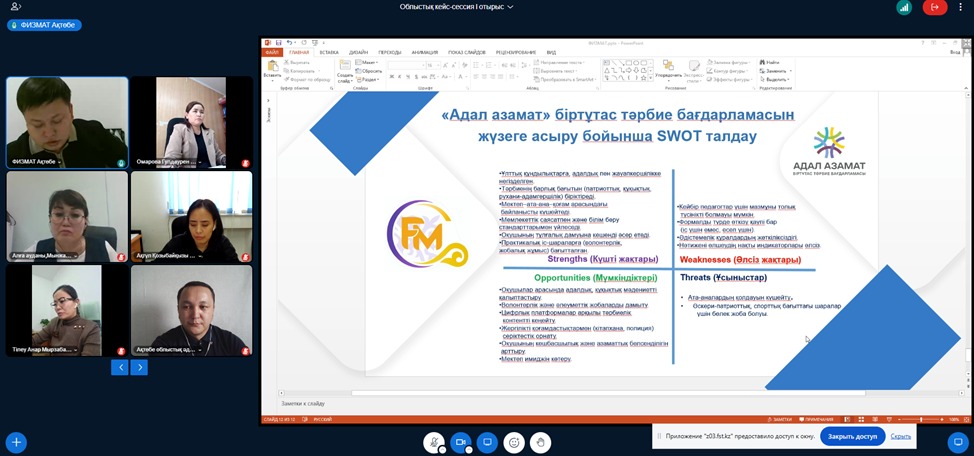
Task: Click the Скрыть link
Action: (901, 436)
